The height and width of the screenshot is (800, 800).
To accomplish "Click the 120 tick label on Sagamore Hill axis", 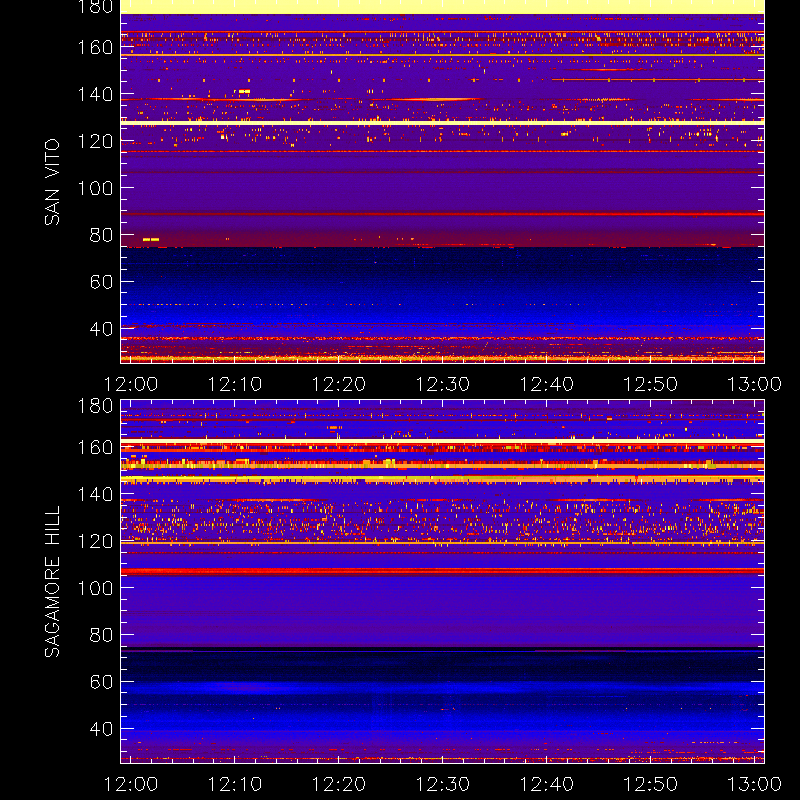I will pos(95,541).
